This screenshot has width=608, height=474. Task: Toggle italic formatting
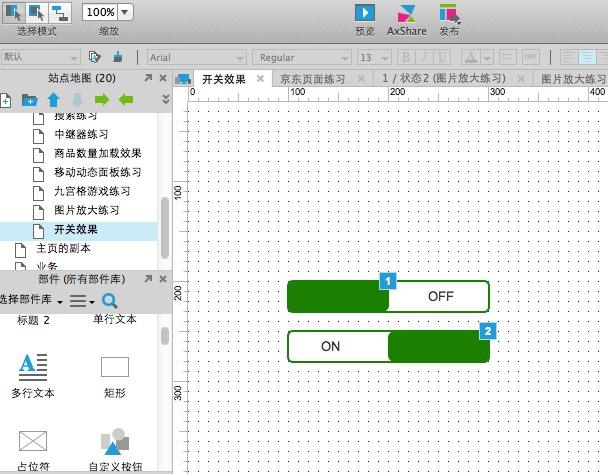tap(424, 57)
